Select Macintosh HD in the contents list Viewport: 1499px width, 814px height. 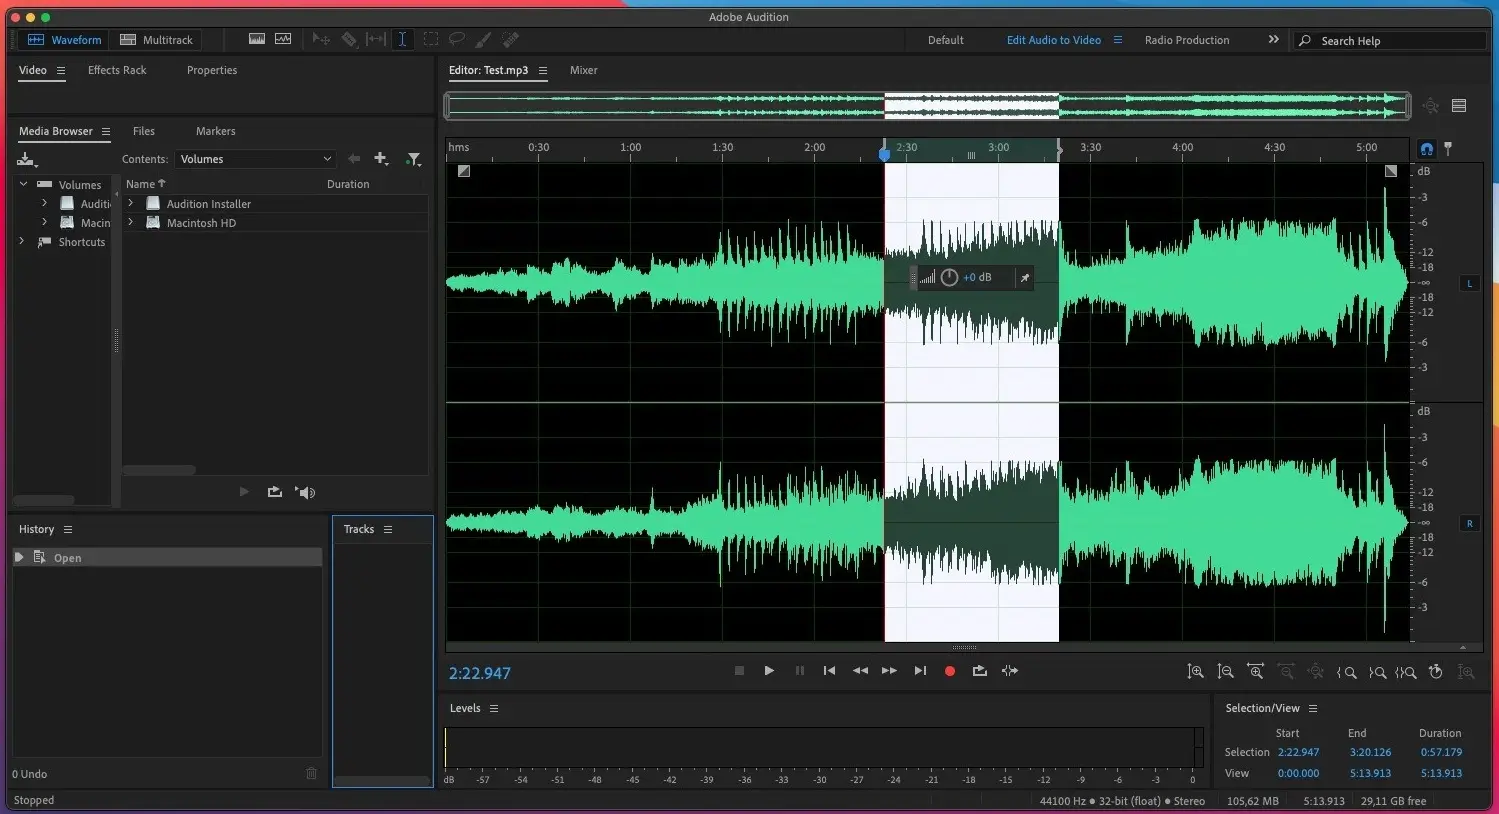tap(201, 223)
